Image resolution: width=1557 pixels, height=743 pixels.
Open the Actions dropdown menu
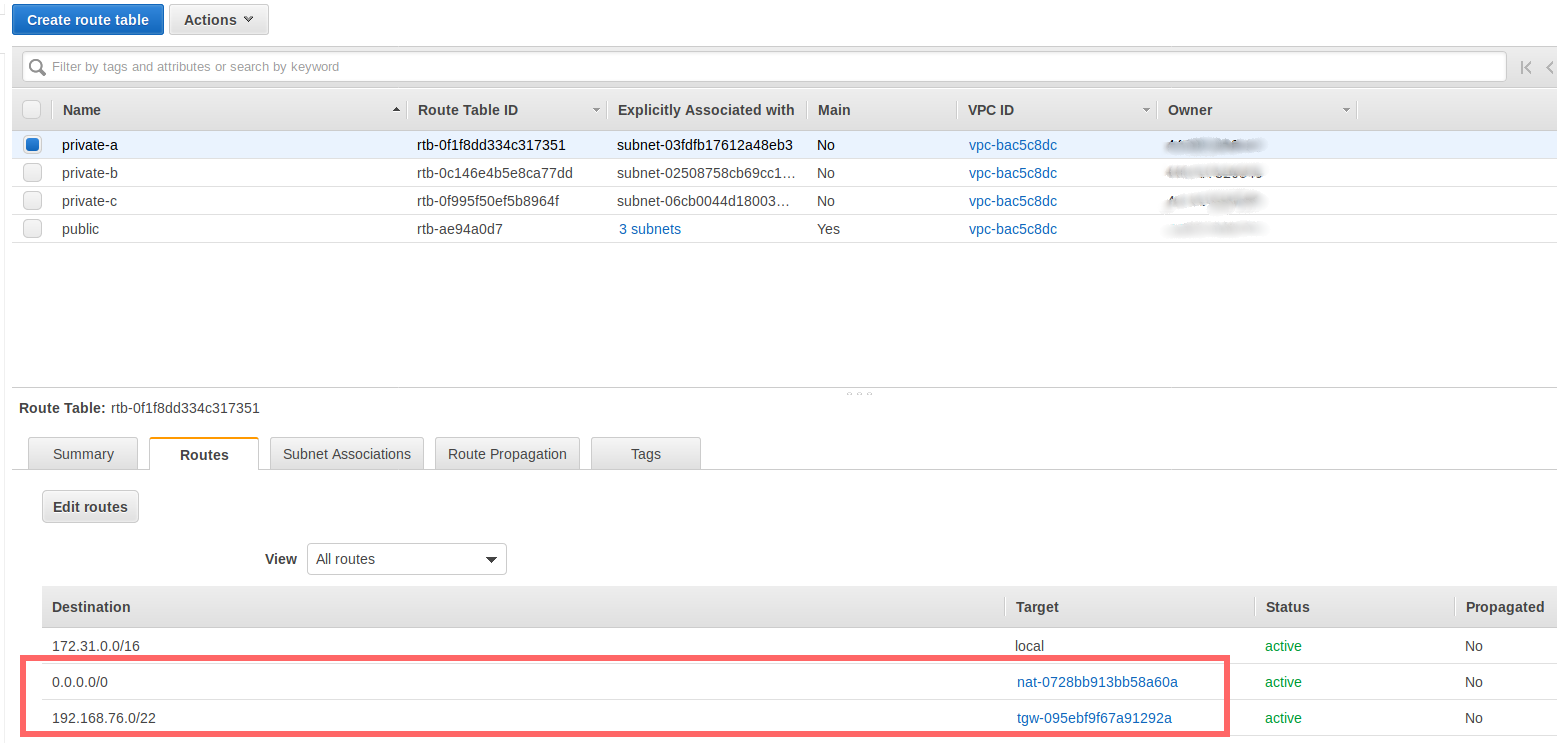click(218, 19)
